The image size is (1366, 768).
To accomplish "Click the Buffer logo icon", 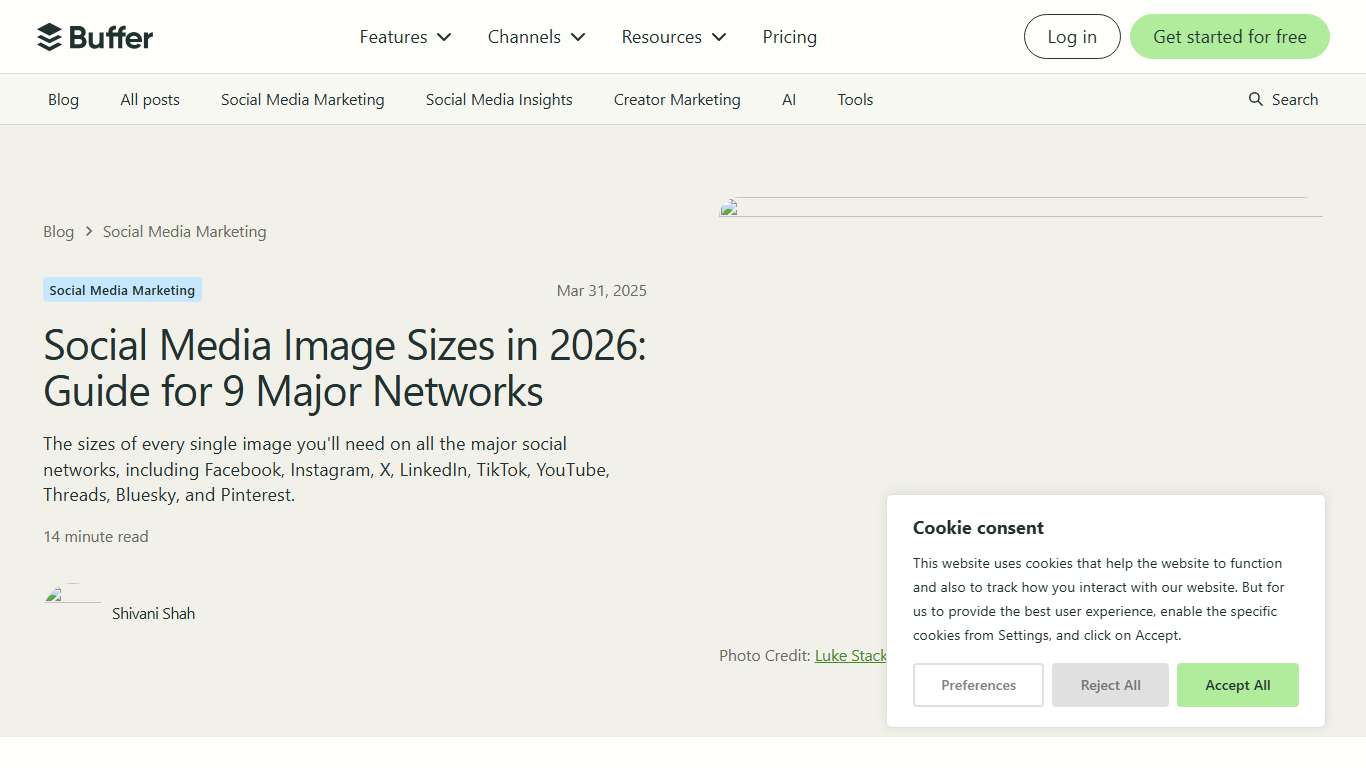I will tap(46, 36).
